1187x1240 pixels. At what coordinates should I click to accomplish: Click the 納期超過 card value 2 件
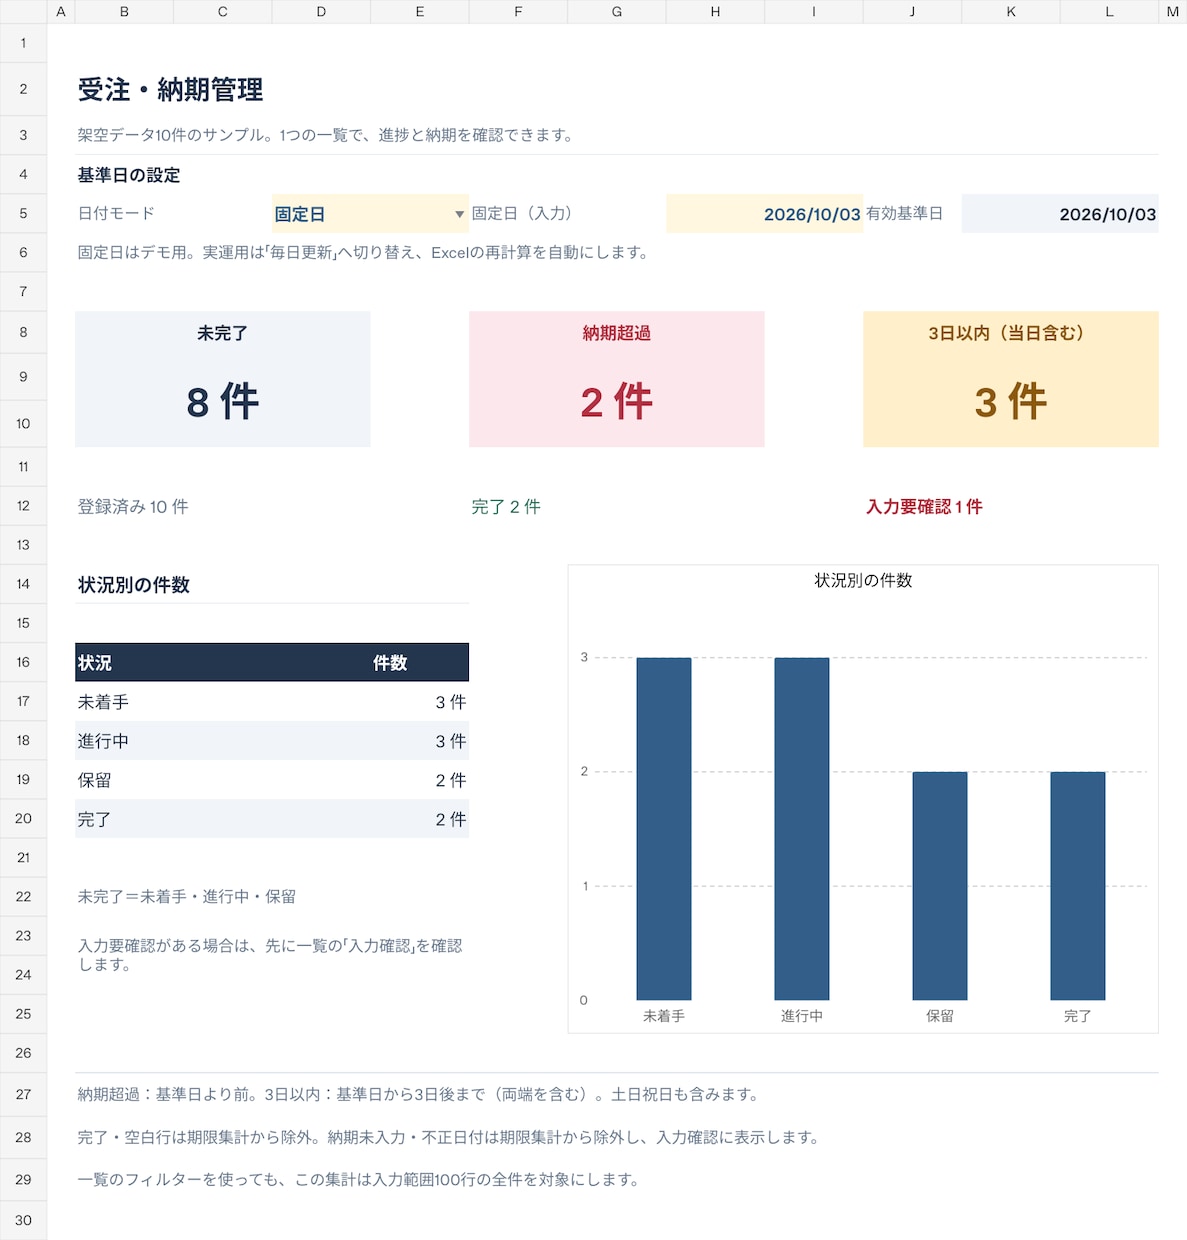pos(617,402)
